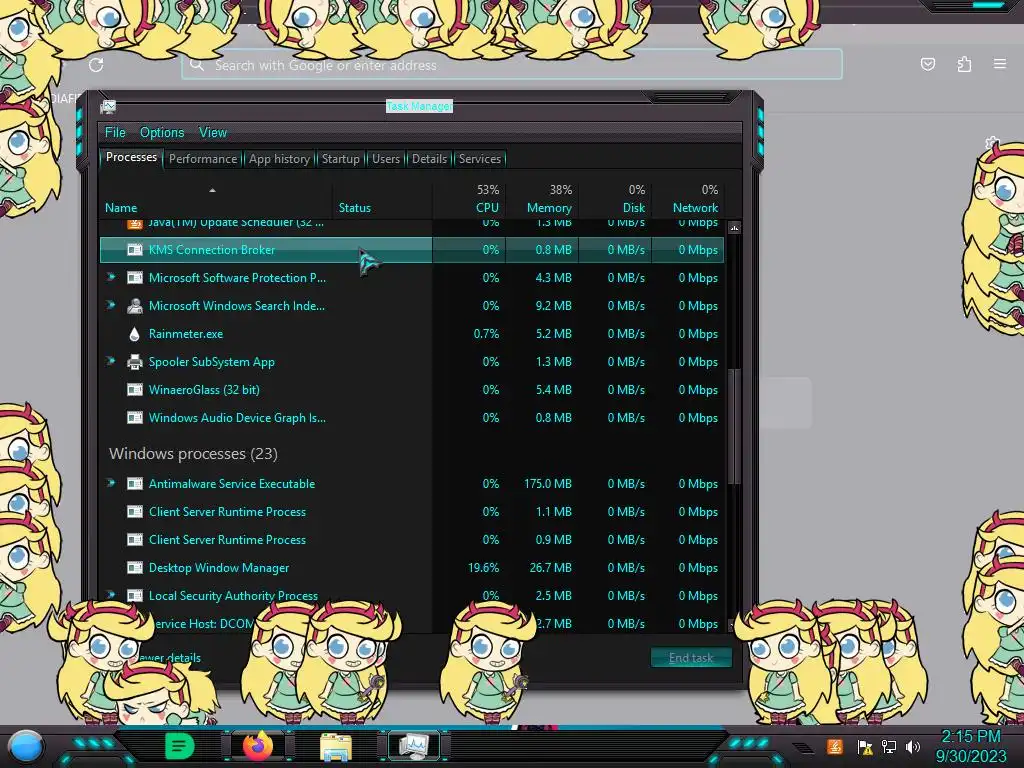The width and height of the screenshot is (1024, 768).
Task: Click the Local Security Authority Process icon
Action: coord(135,596)
